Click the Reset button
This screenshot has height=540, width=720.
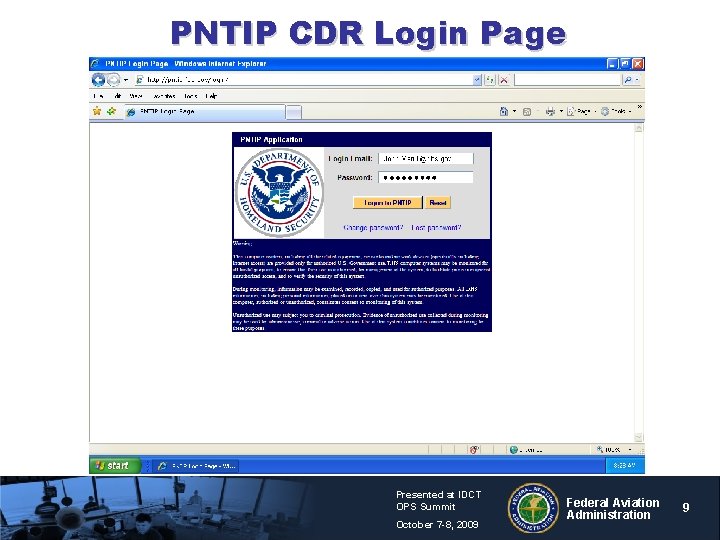coord(438,202)
